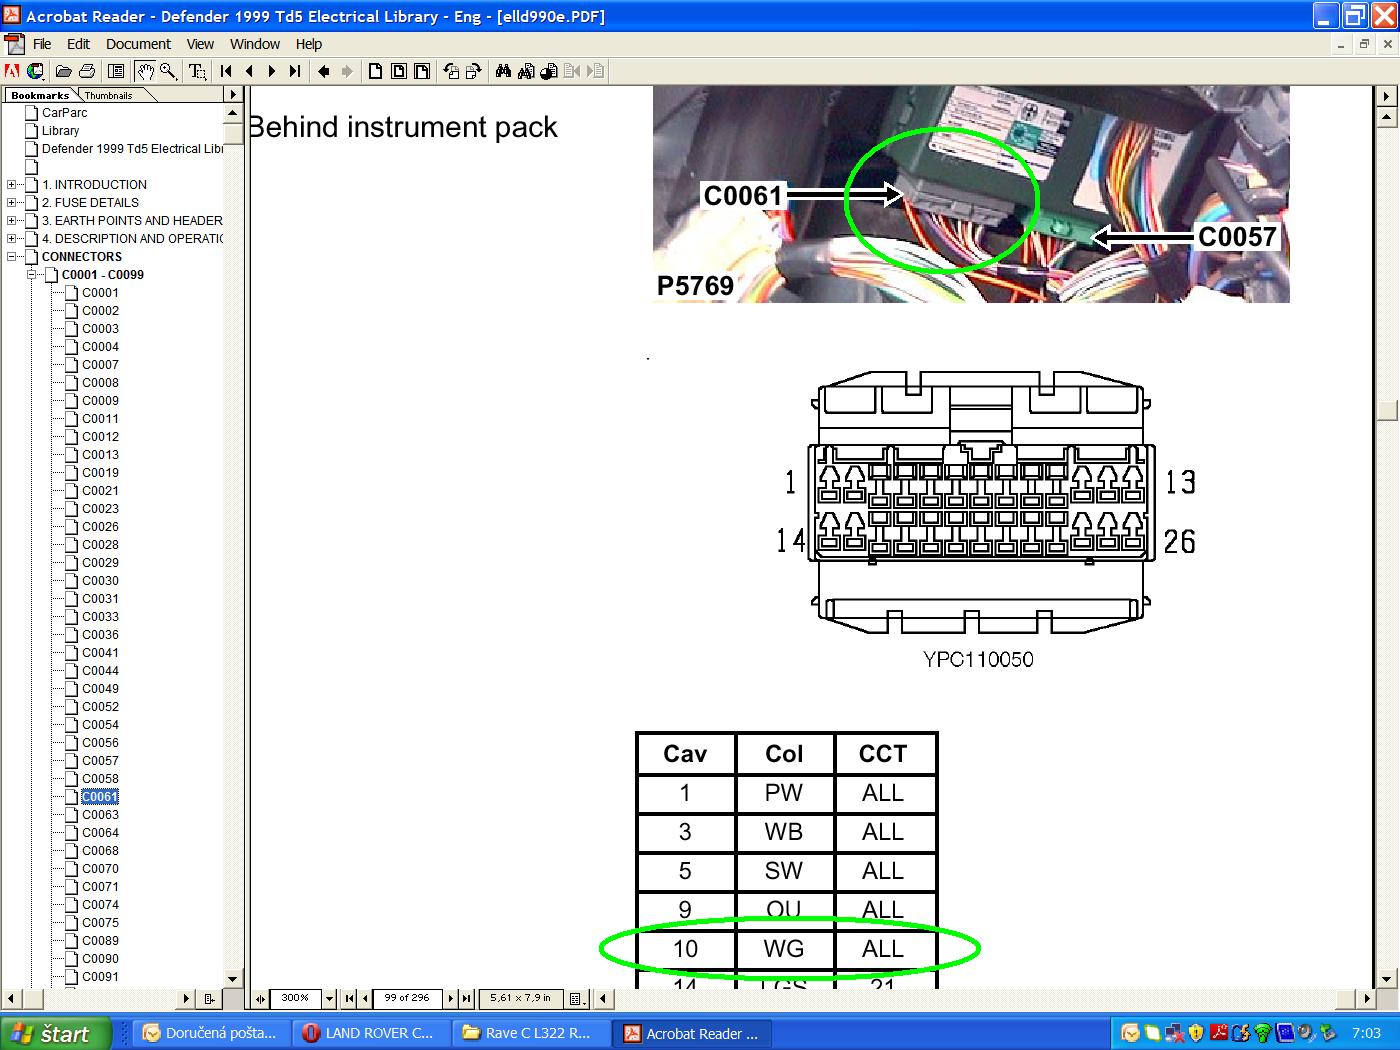
Task: Click the Print icon in toolbar
Action: click(x=87, y=71)
